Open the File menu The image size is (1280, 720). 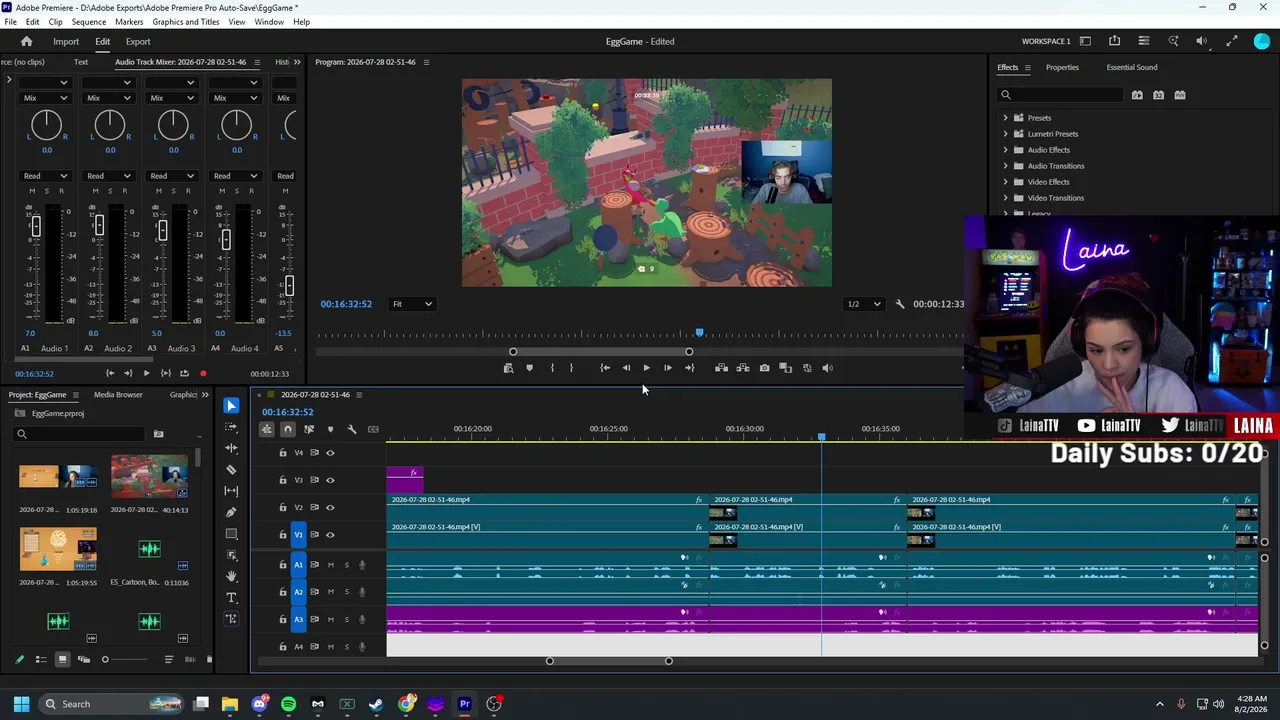click(x=10, y=22)
